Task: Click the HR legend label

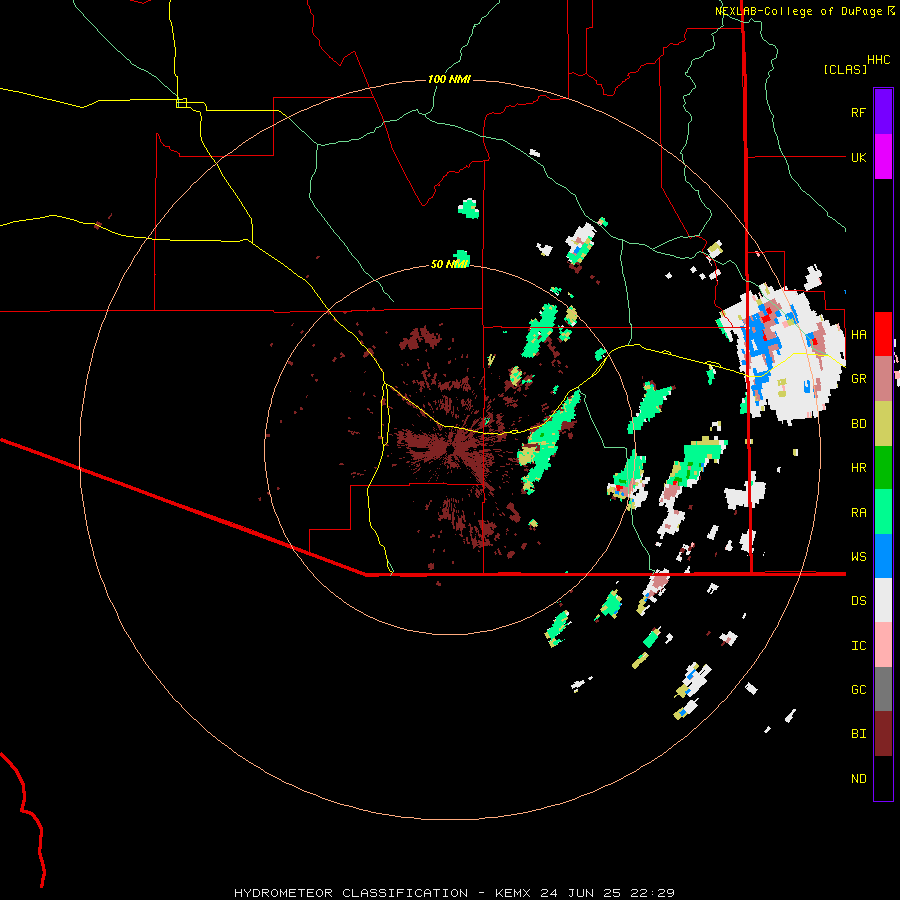Action: coord(858,468)
